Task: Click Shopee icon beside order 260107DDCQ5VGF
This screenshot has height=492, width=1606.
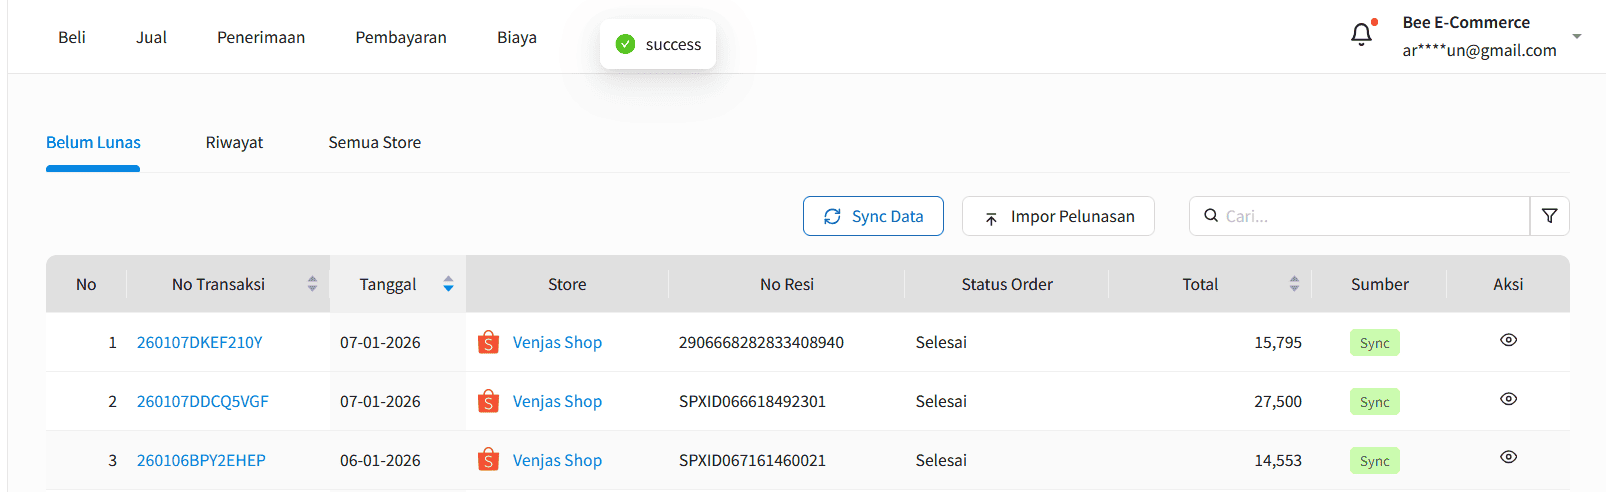Action: point(488,402)
